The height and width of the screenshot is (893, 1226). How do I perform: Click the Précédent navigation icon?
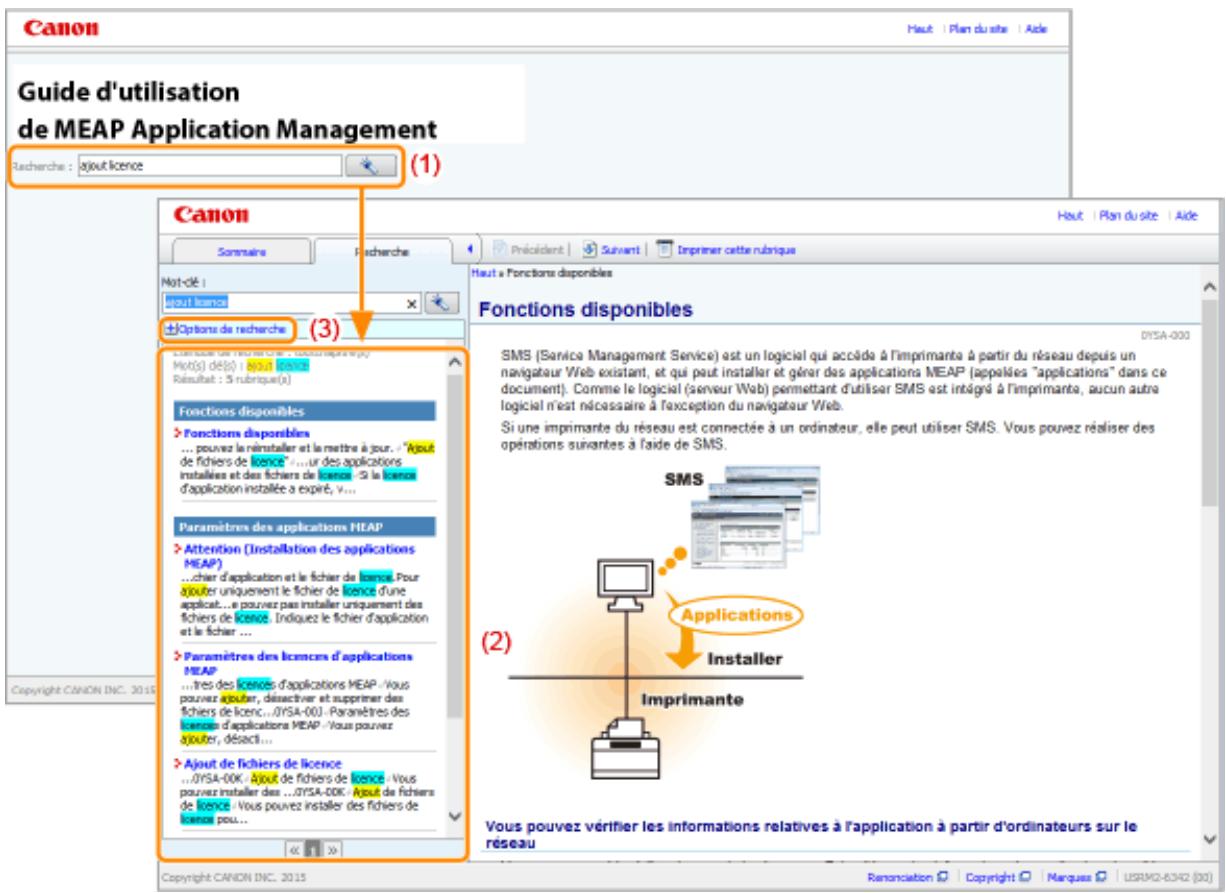coord(501,248)
